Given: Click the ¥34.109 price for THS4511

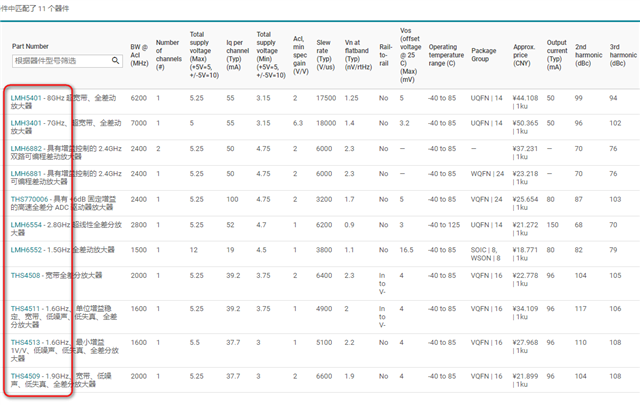Looking at the screenshot, I should (525, 309).
